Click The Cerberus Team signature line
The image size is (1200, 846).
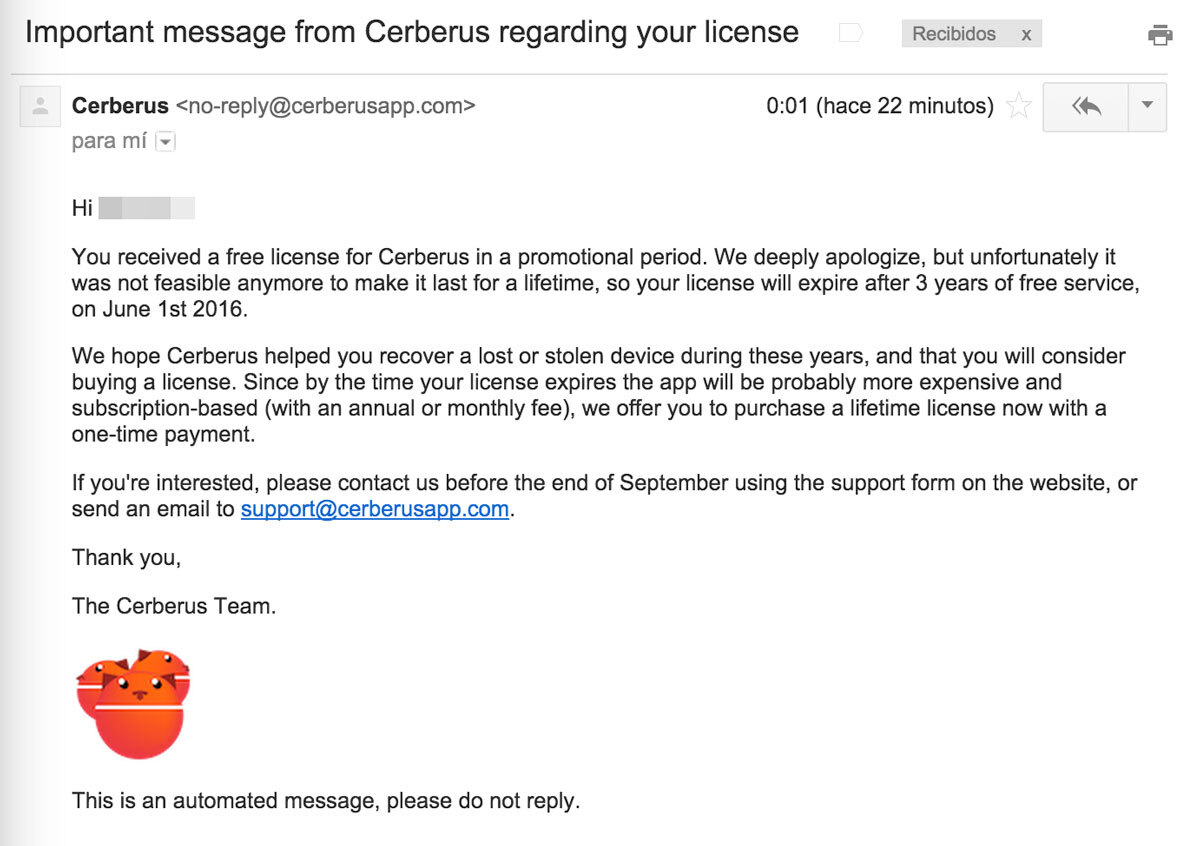point(174,606)
